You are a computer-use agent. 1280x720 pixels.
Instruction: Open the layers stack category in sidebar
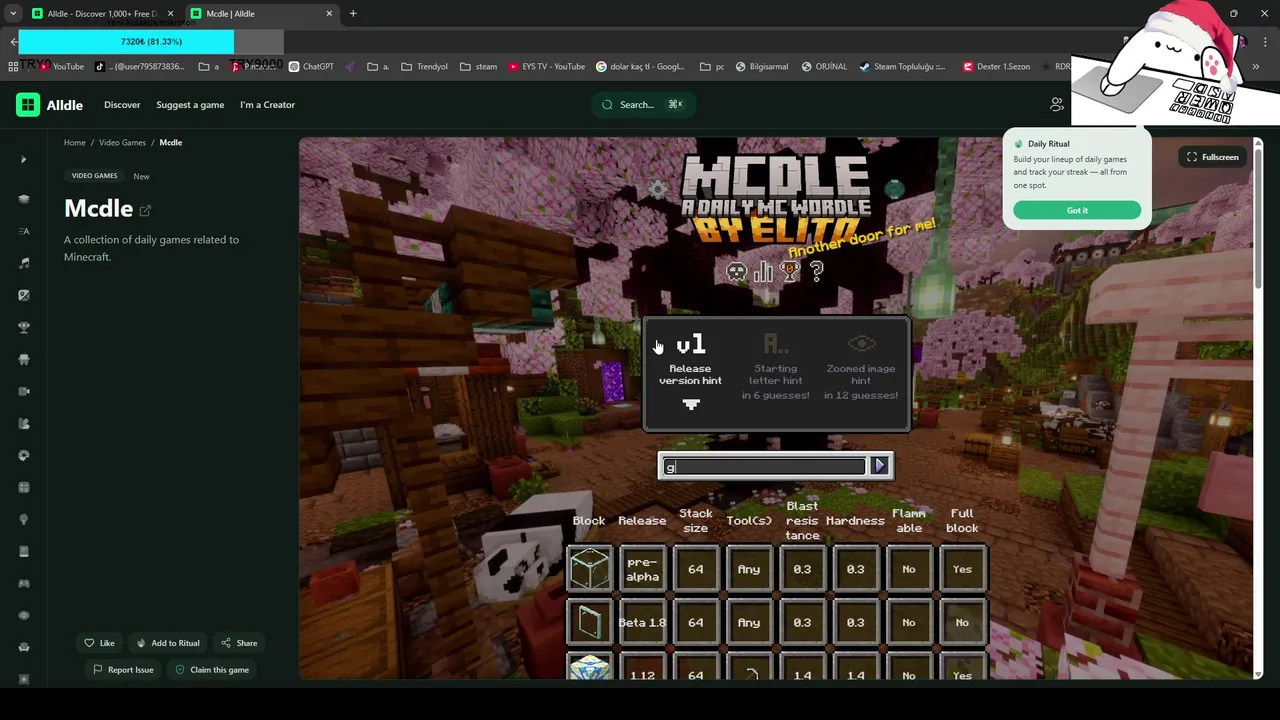pyautogui.click(x=24, y=199)
